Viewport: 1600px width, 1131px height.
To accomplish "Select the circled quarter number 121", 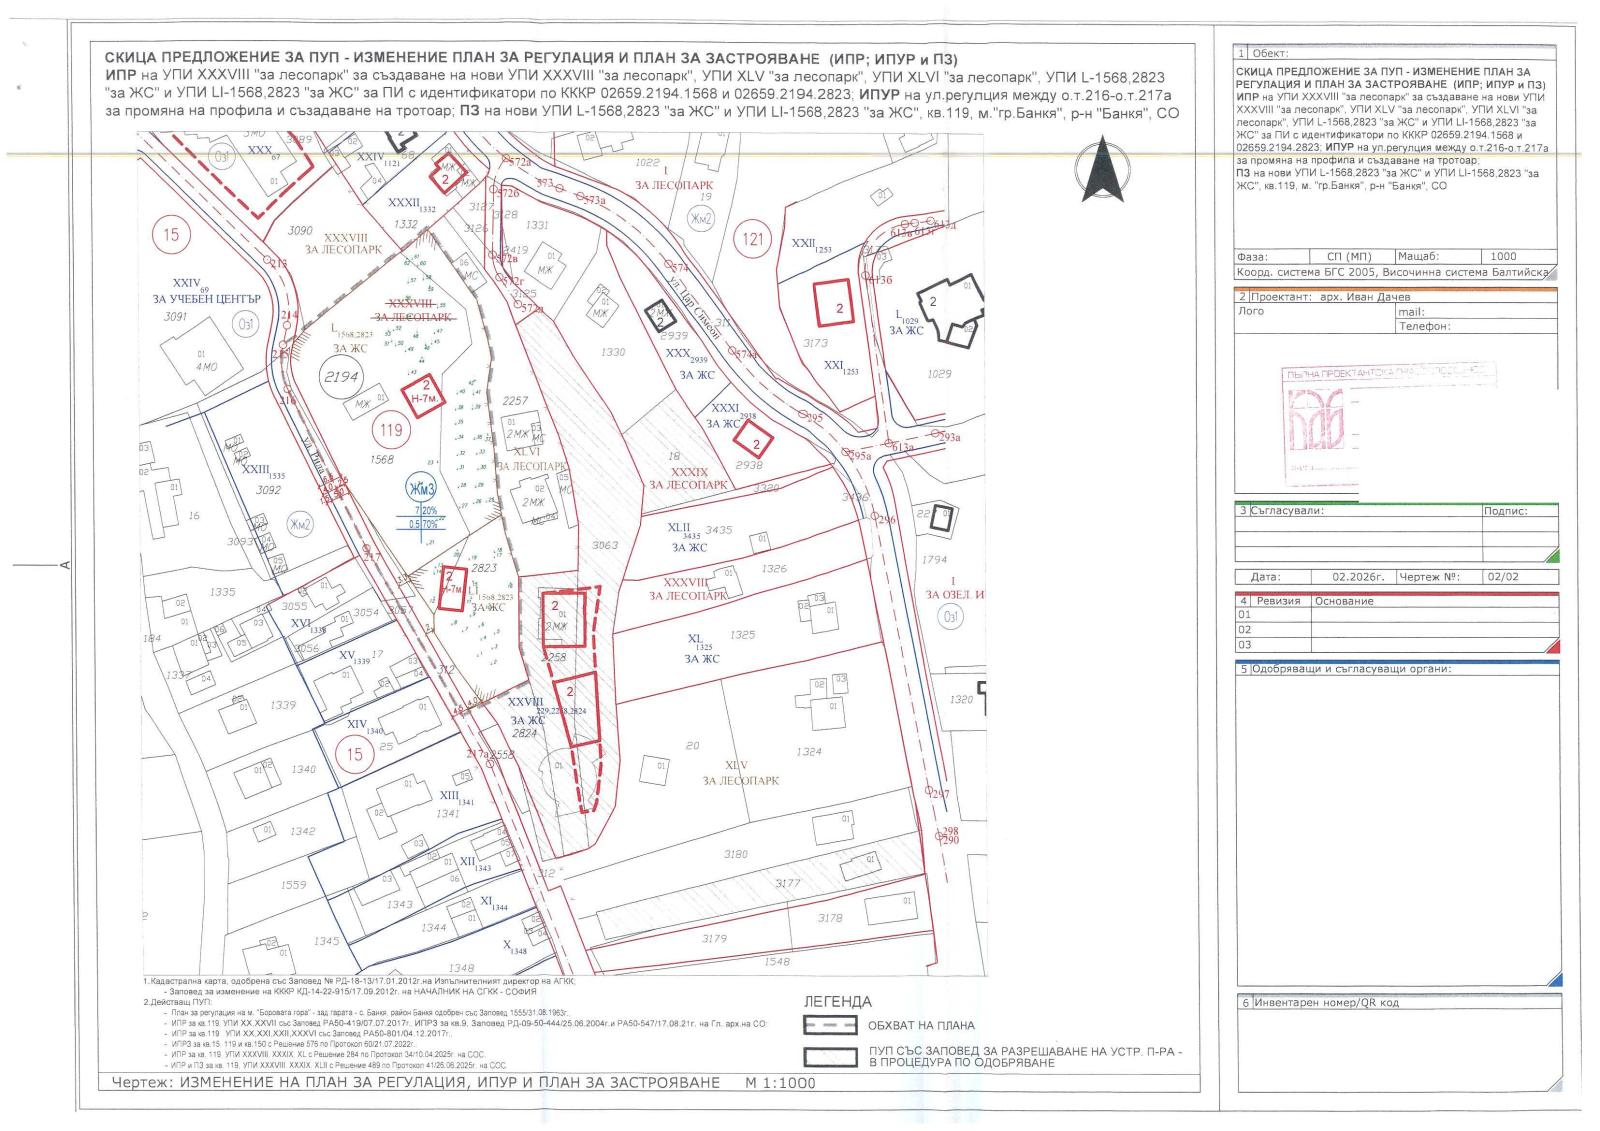I will [x=753, y=238].
